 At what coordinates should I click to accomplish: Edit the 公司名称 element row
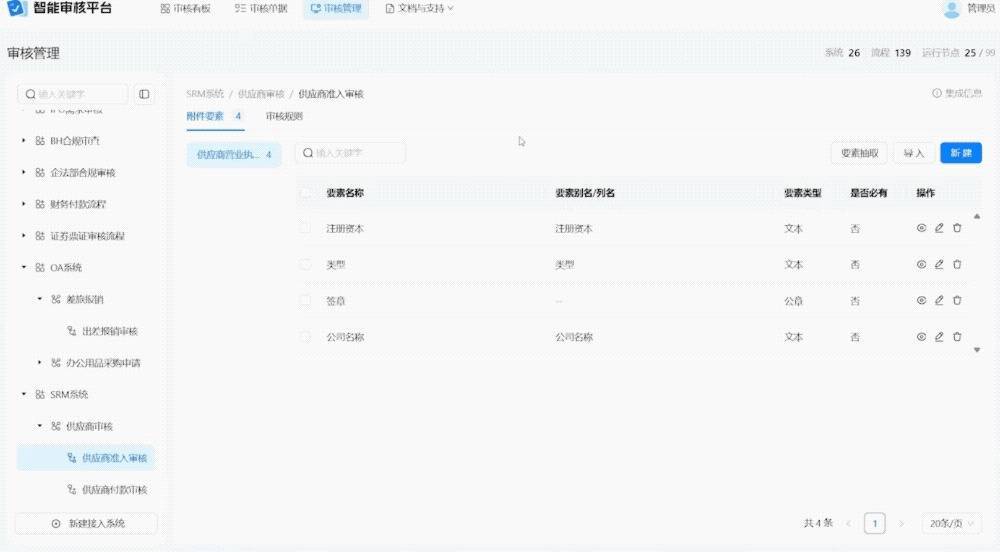tap(939, 337)
